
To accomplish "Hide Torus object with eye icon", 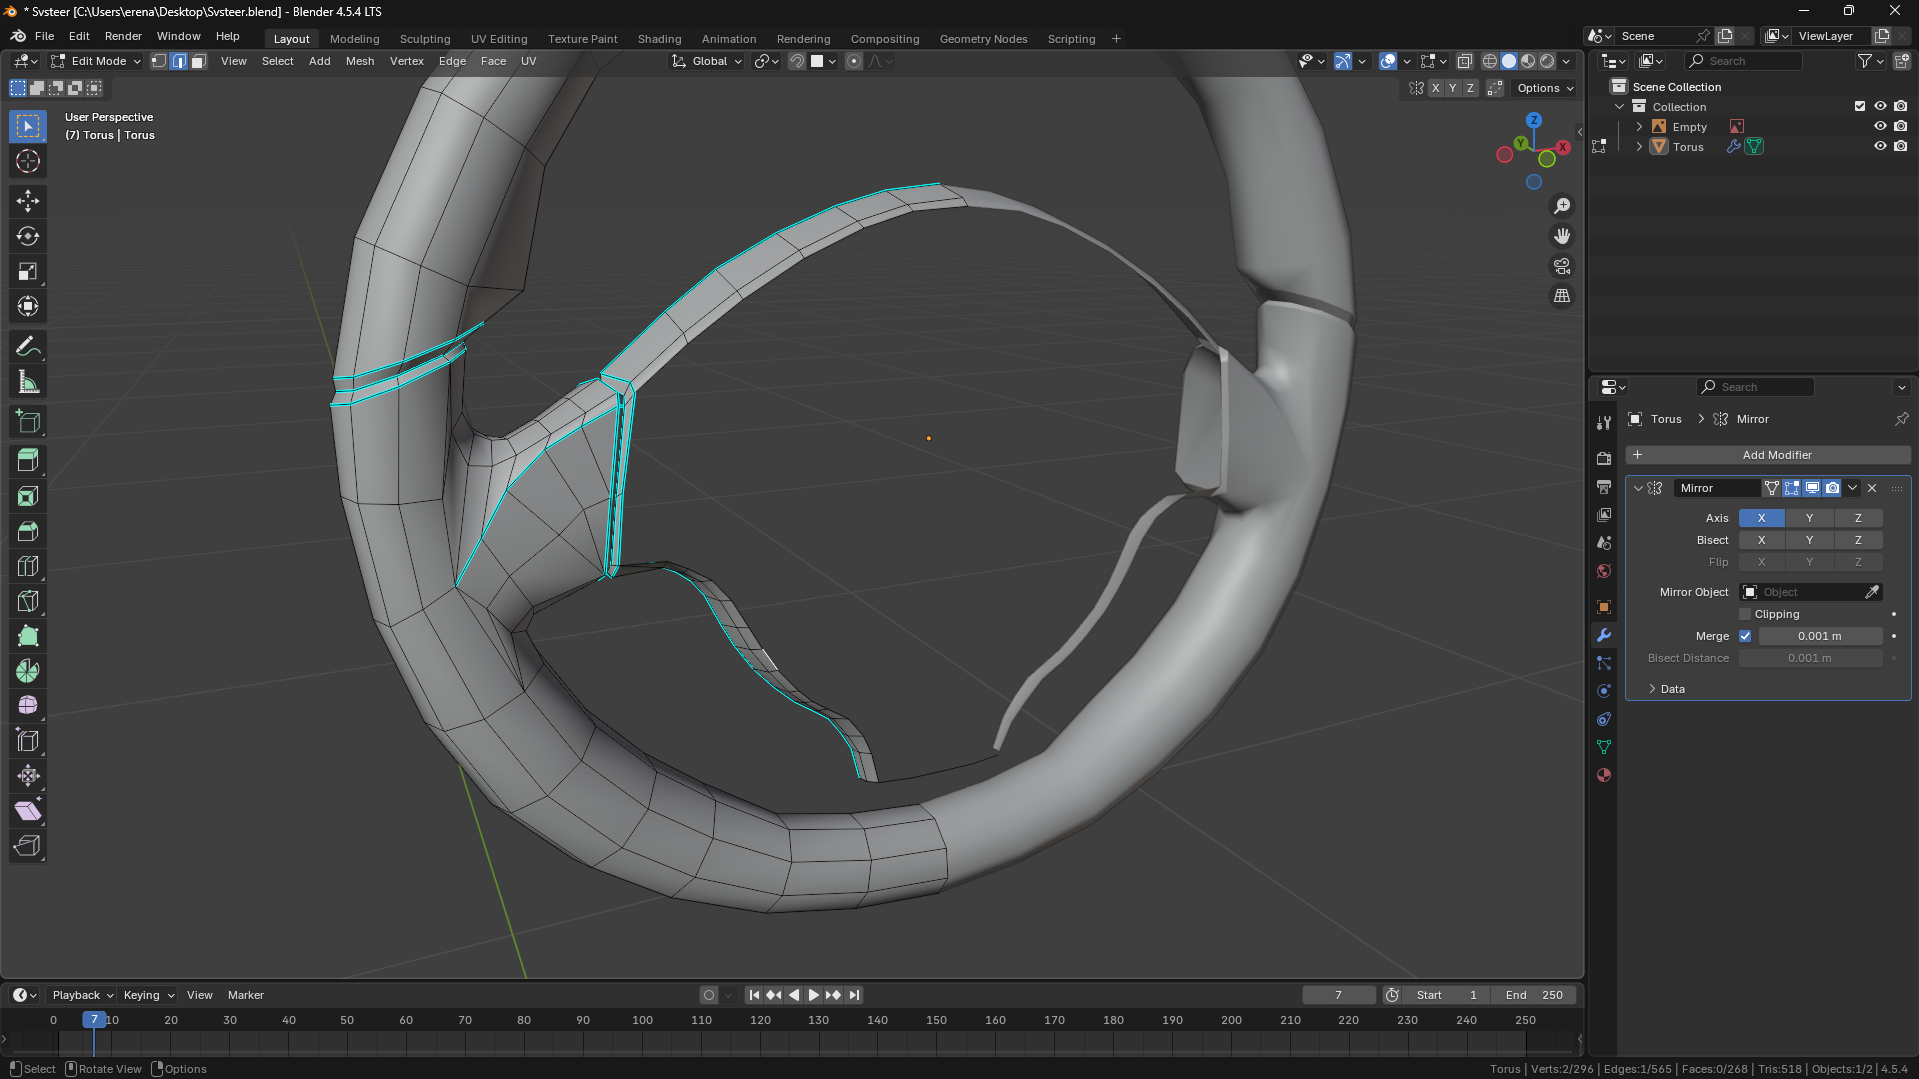I will pos(1880,146).
